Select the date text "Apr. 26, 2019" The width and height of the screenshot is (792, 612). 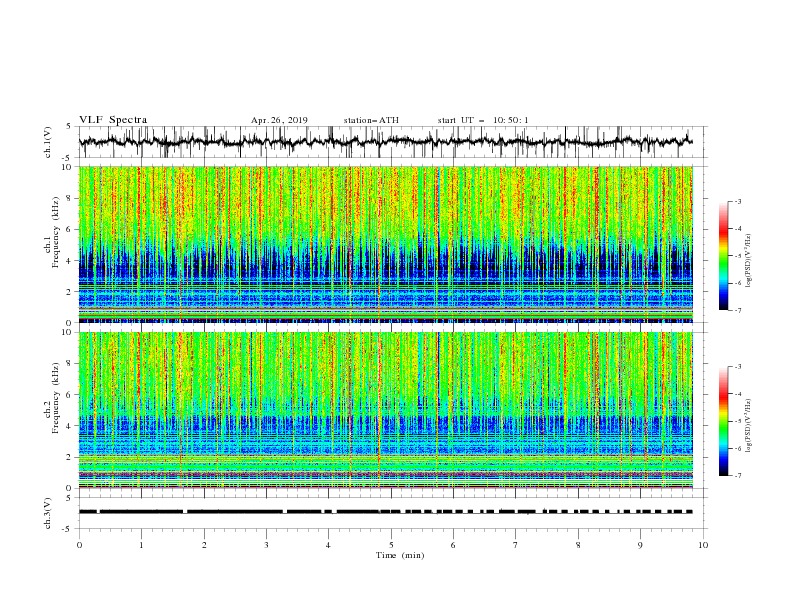pyautogui.click(x=279, y=120)
